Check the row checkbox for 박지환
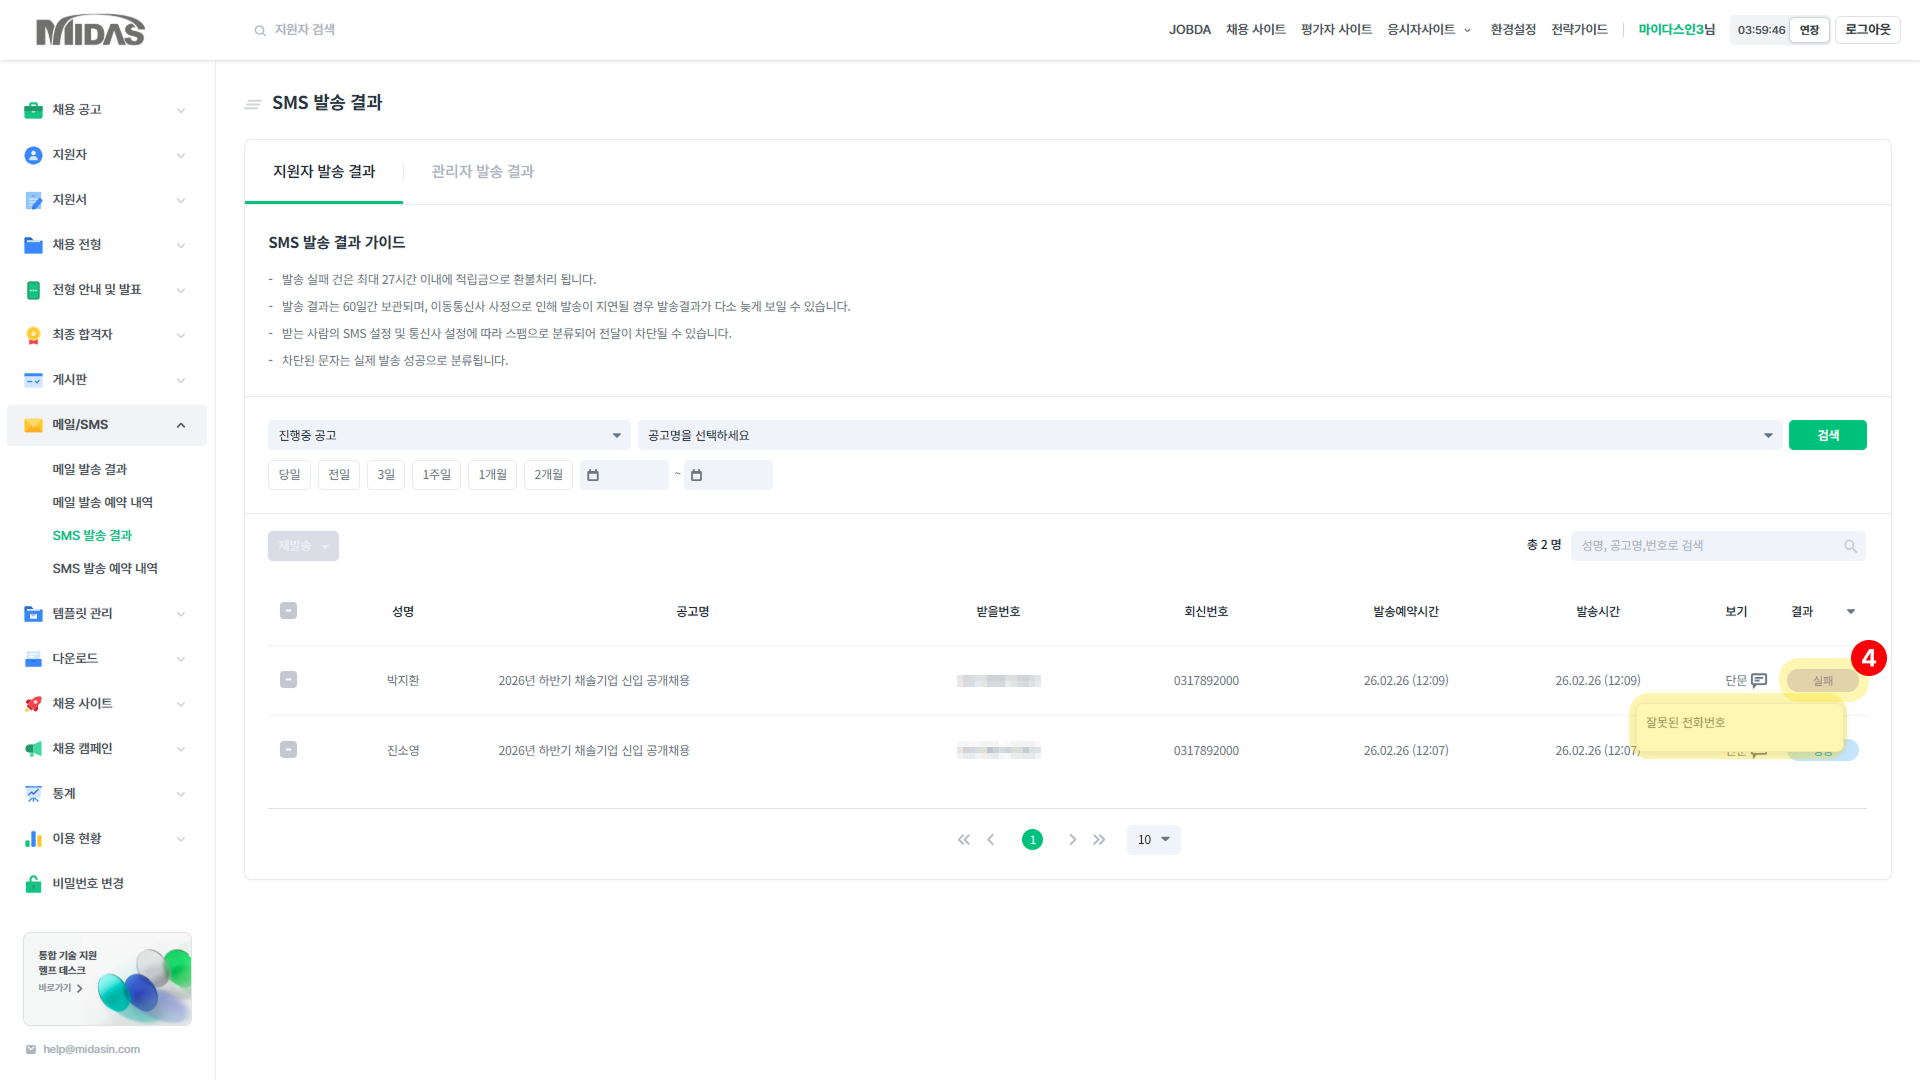This screenshot has width=1920, height=1080. (288, 680)
